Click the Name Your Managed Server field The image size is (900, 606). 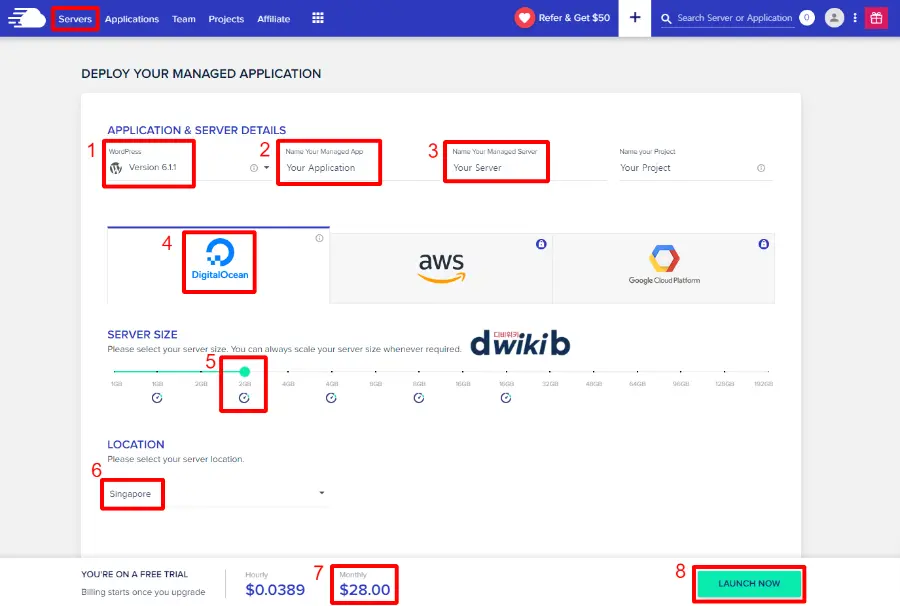pos(497,168)
